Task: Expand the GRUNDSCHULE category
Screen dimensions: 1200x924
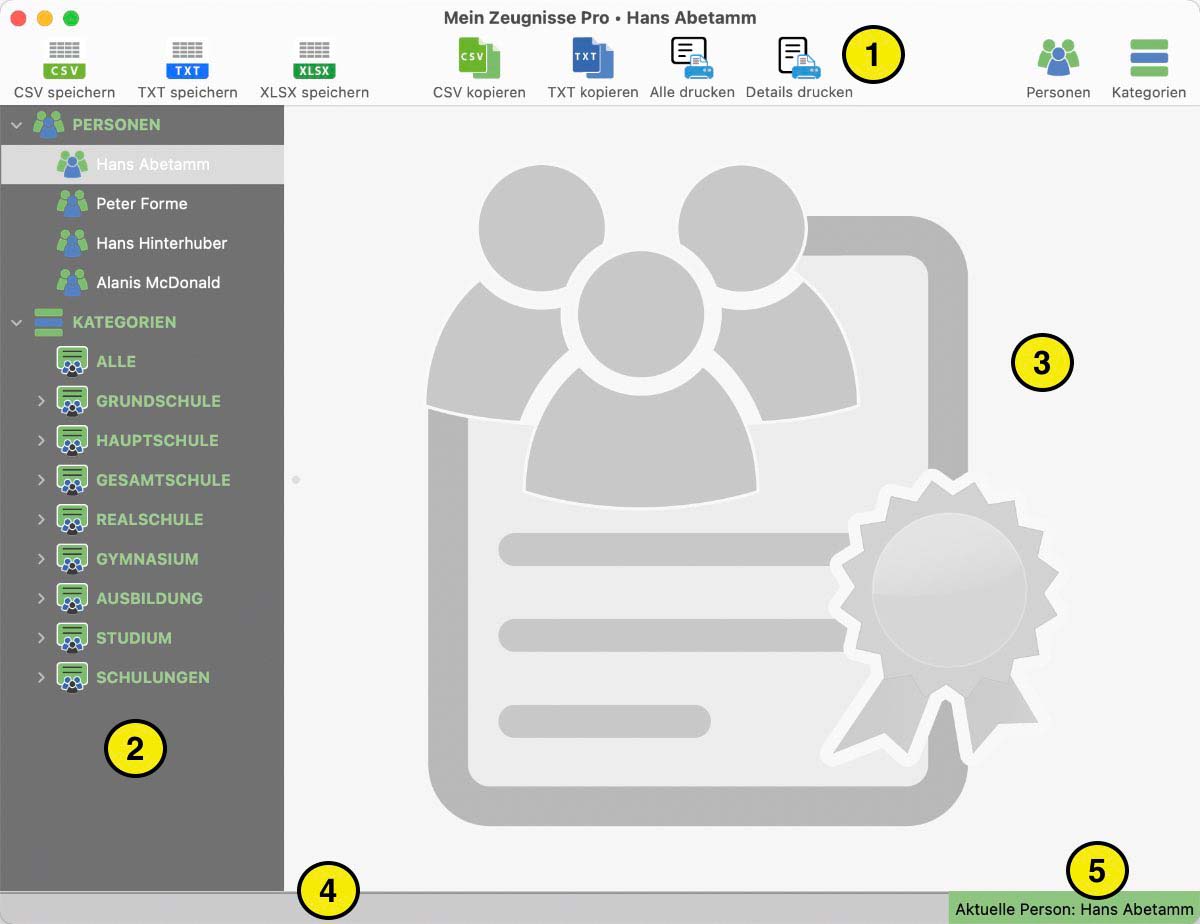Action: [41, 401]
